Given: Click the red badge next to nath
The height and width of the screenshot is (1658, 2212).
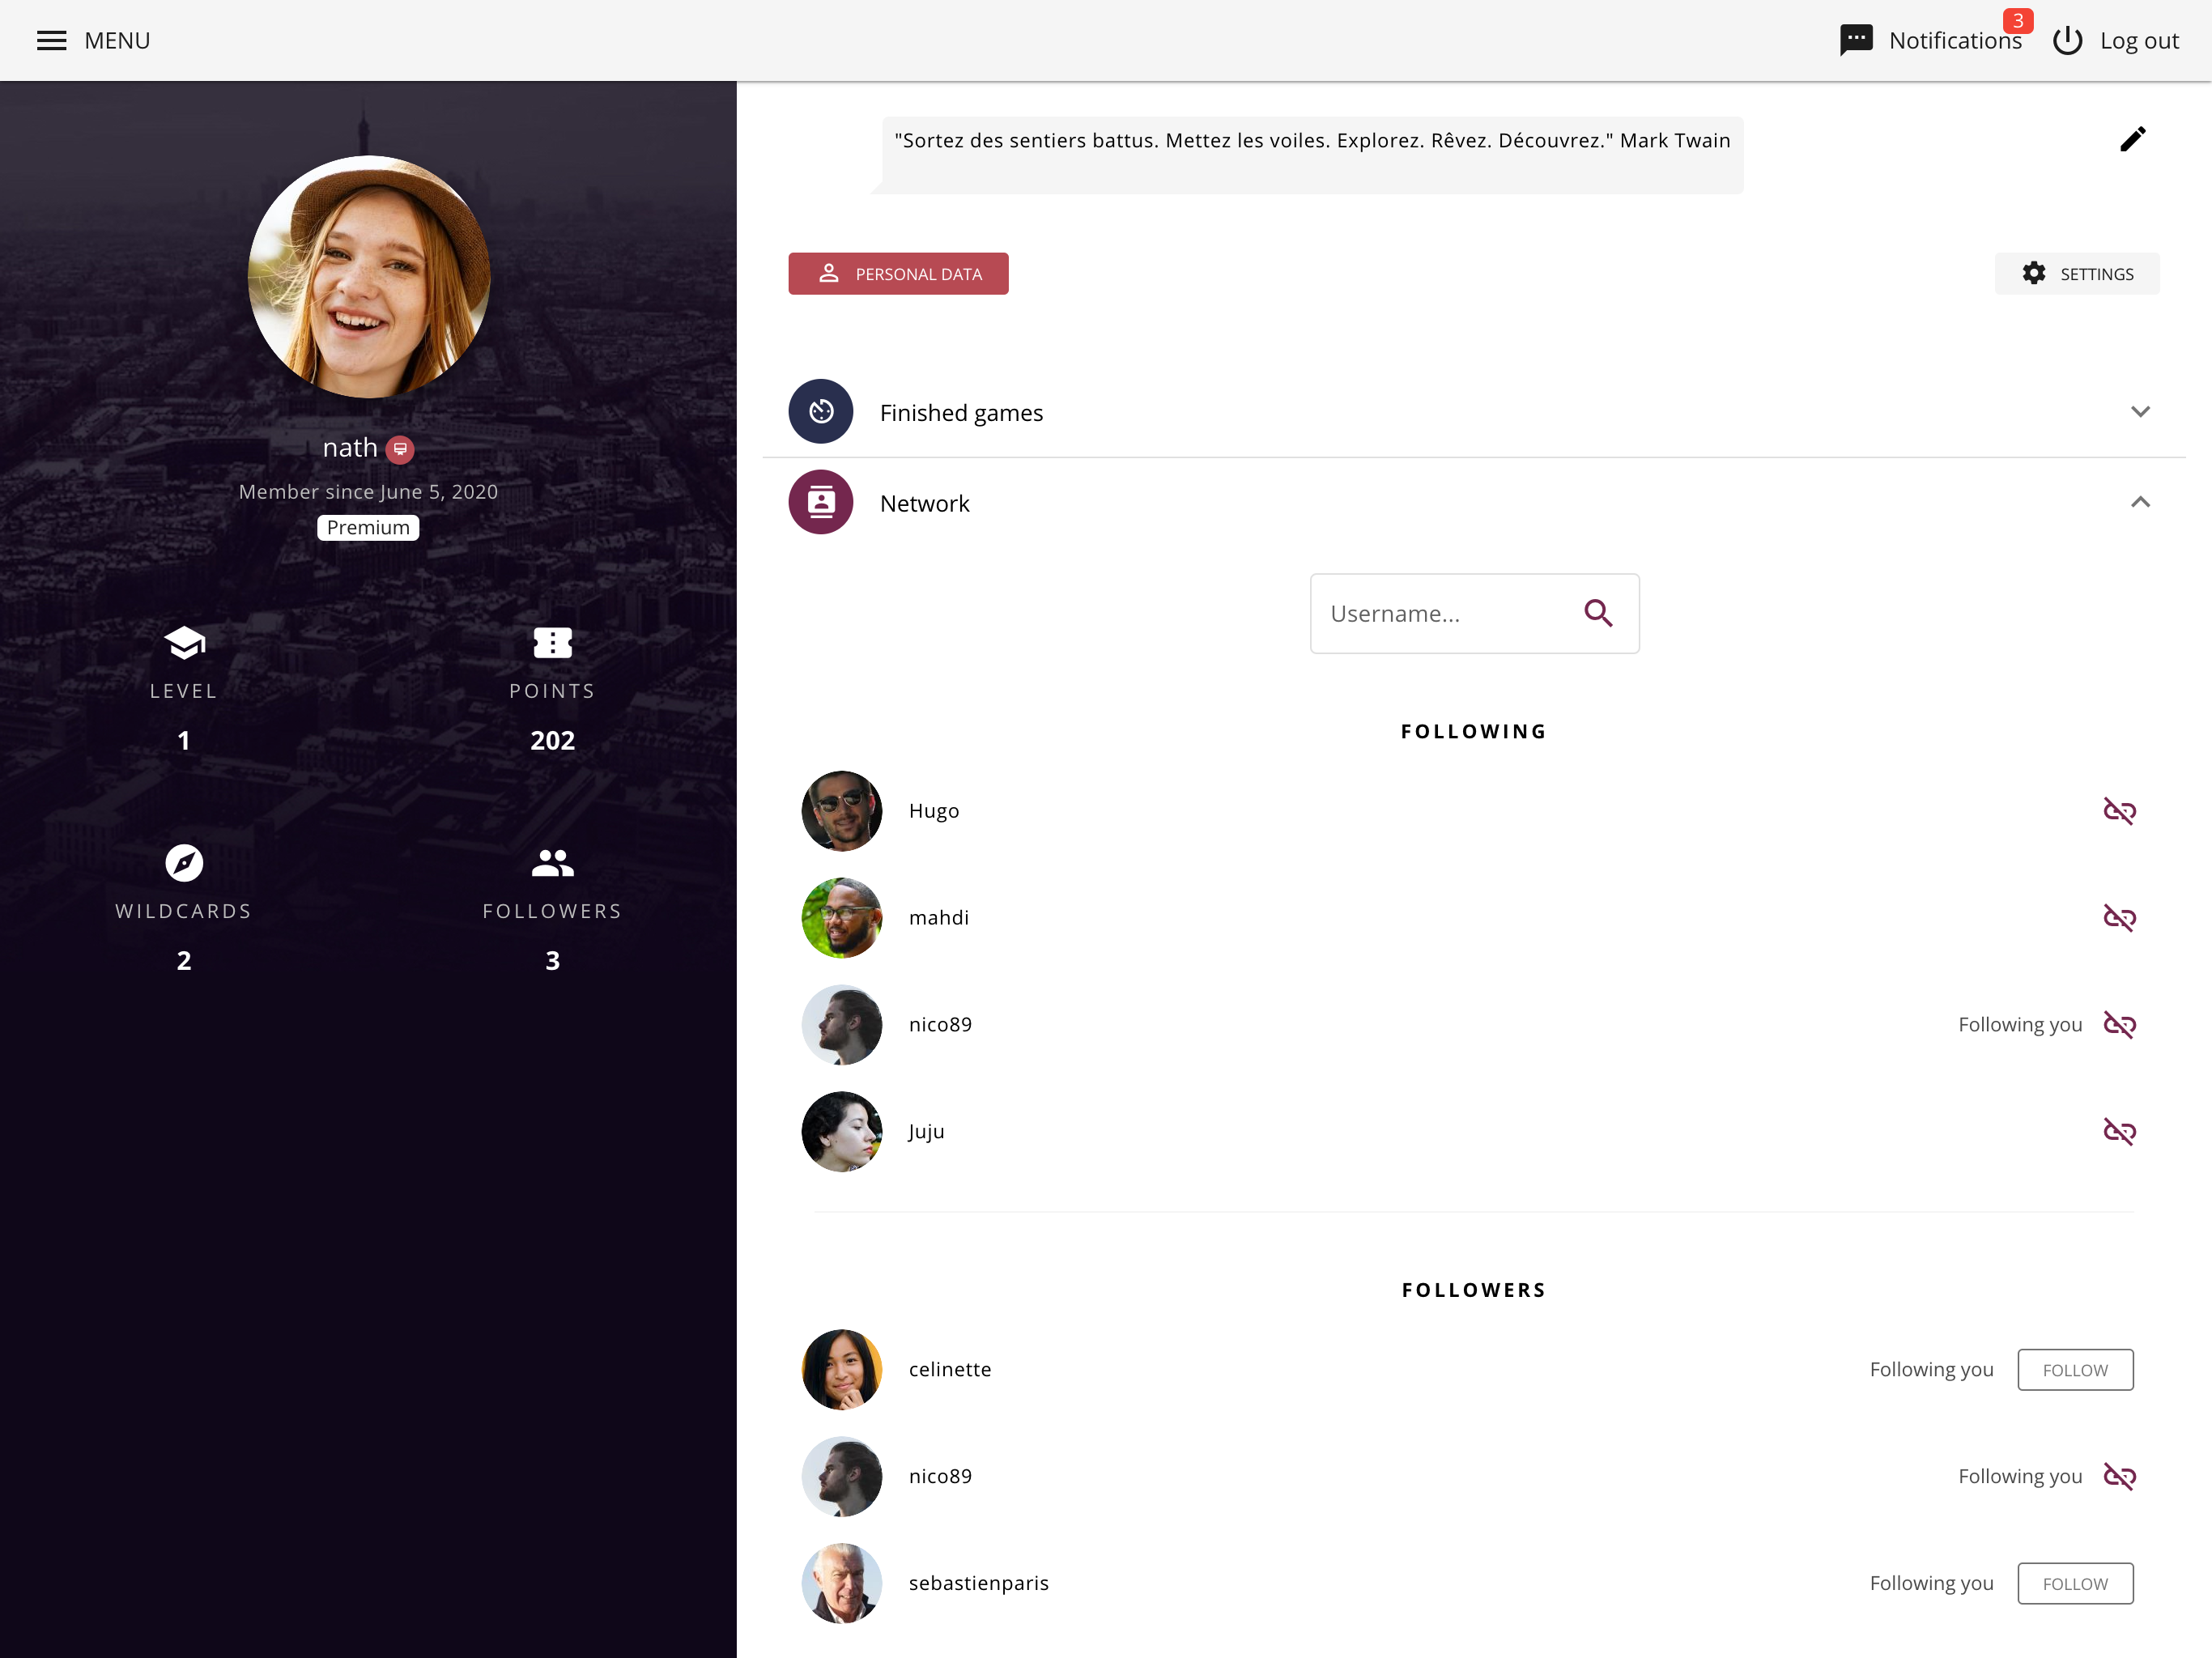Looking at the screenshot, I should 400,449.
